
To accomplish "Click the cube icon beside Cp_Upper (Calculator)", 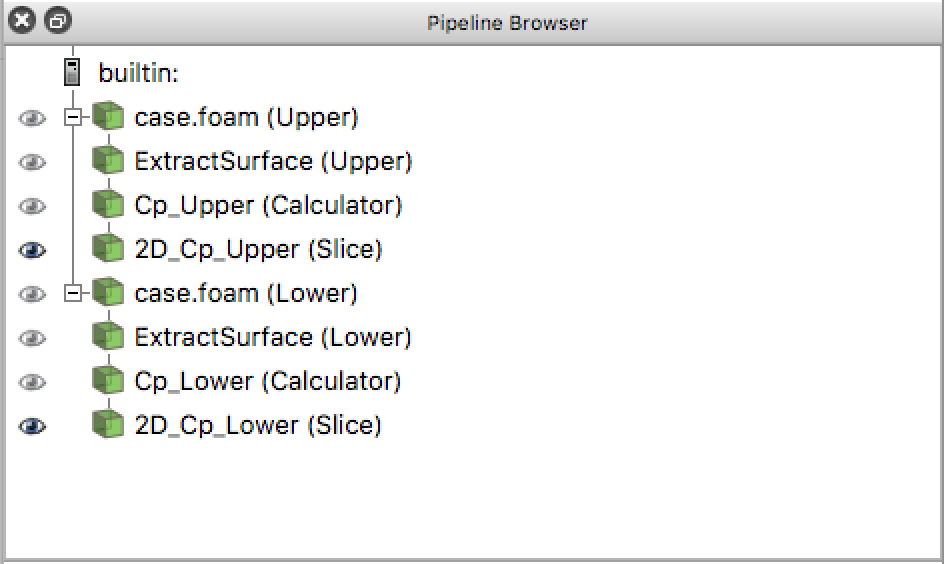I will [x=108, y=205].
